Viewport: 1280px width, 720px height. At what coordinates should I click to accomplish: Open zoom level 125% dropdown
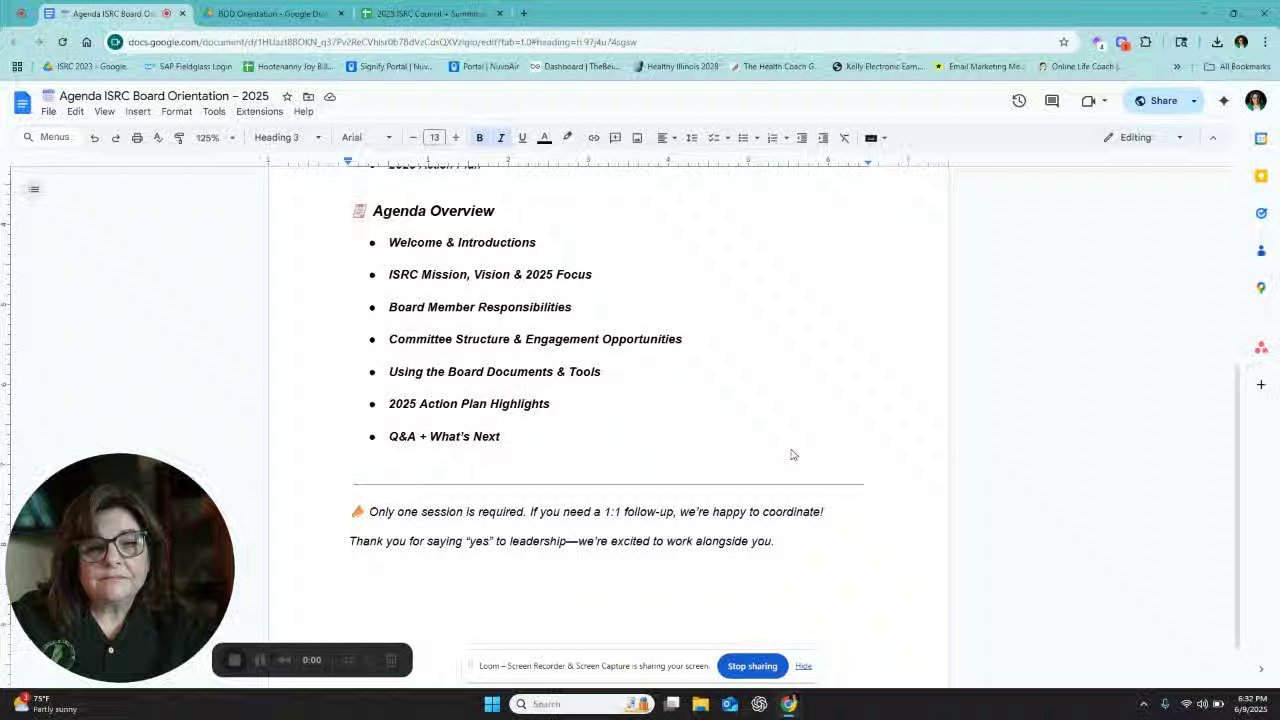216,138
